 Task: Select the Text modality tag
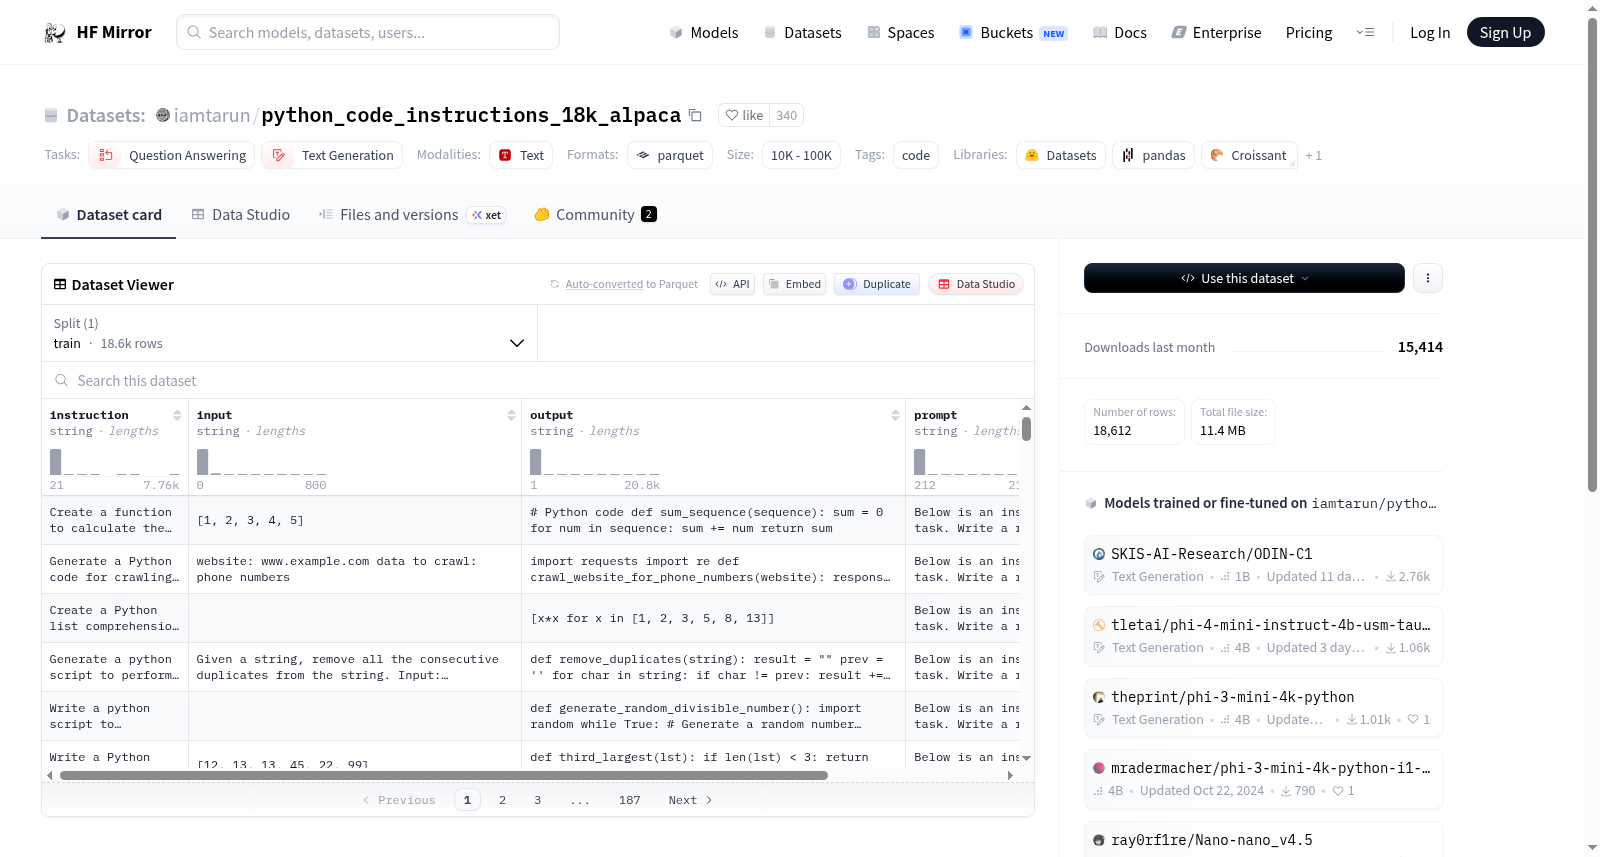click(x=521, y=155)
